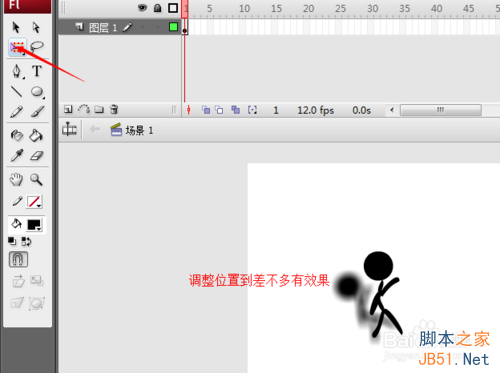Toggle Onion Skin
The width and height of the screenshot is (500, 373).
tap(206, 110)
